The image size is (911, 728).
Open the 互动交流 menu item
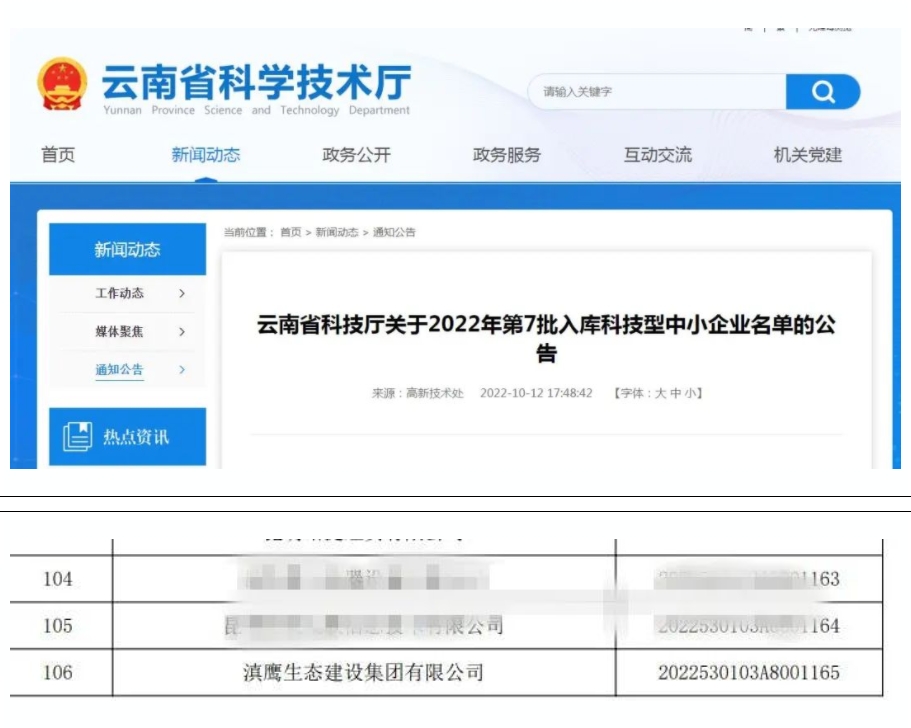[656, 155]
